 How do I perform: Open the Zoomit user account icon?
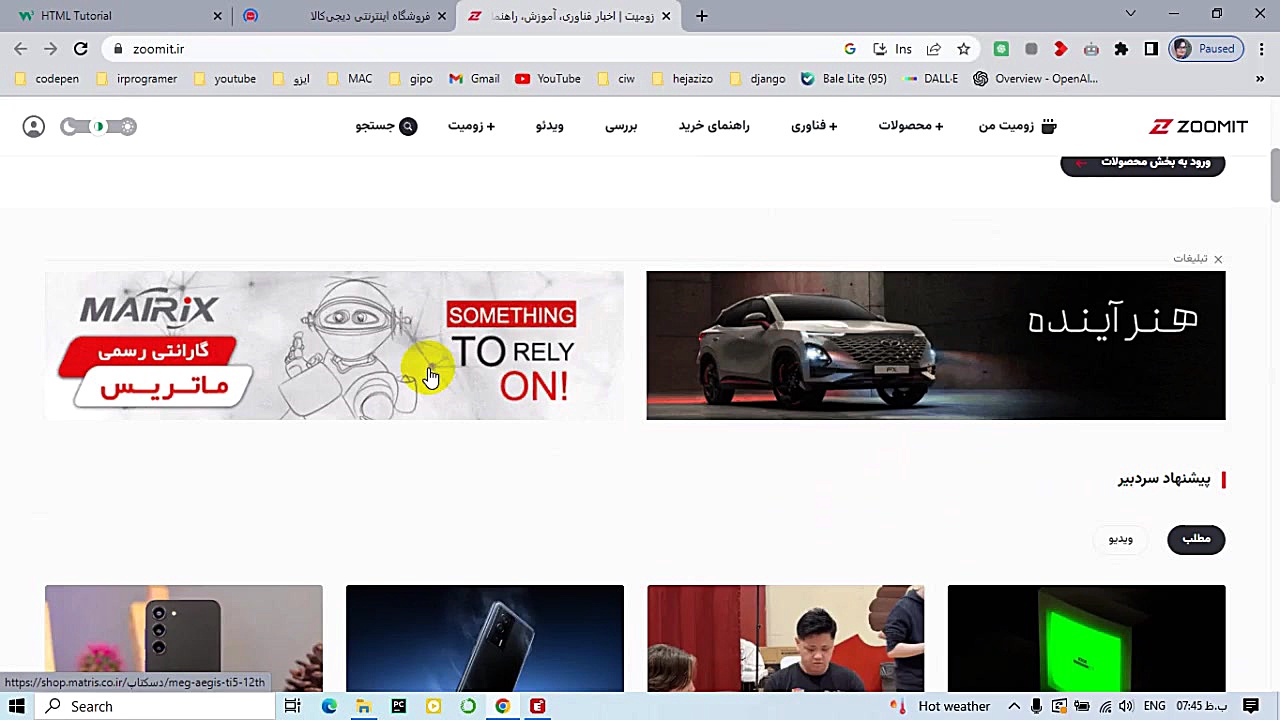coord(34,126)
